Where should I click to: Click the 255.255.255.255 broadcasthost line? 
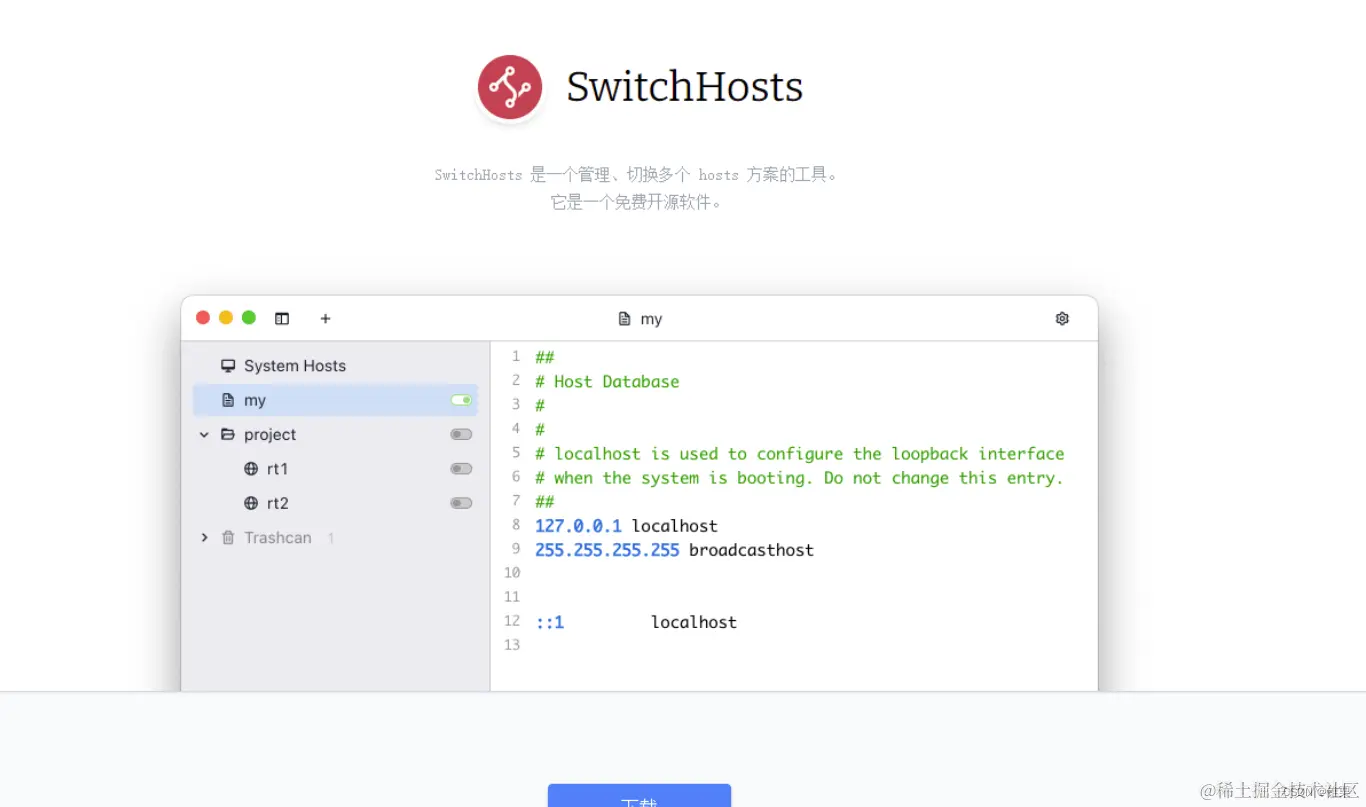pos(674,550)
